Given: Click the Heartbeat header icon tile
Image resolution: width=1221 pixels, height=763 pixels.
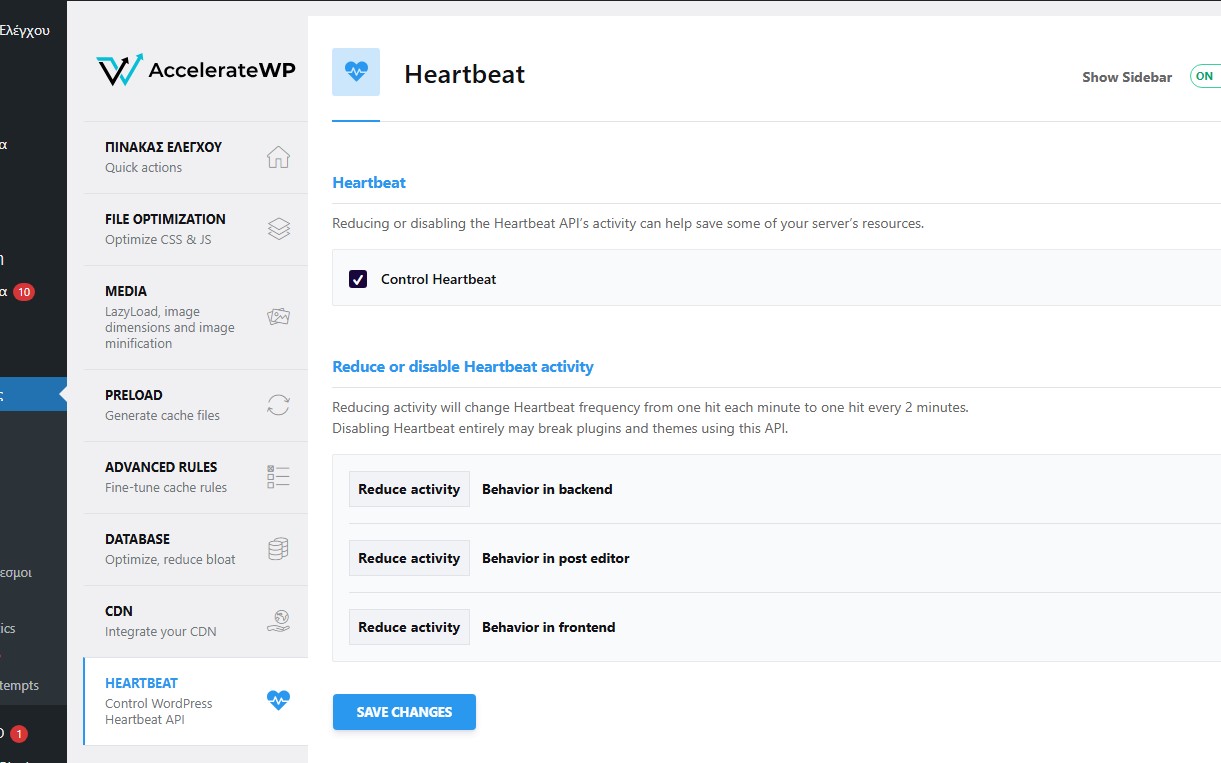Looking at the screenshot, I should pyautogui.click(x=356, y=72).
